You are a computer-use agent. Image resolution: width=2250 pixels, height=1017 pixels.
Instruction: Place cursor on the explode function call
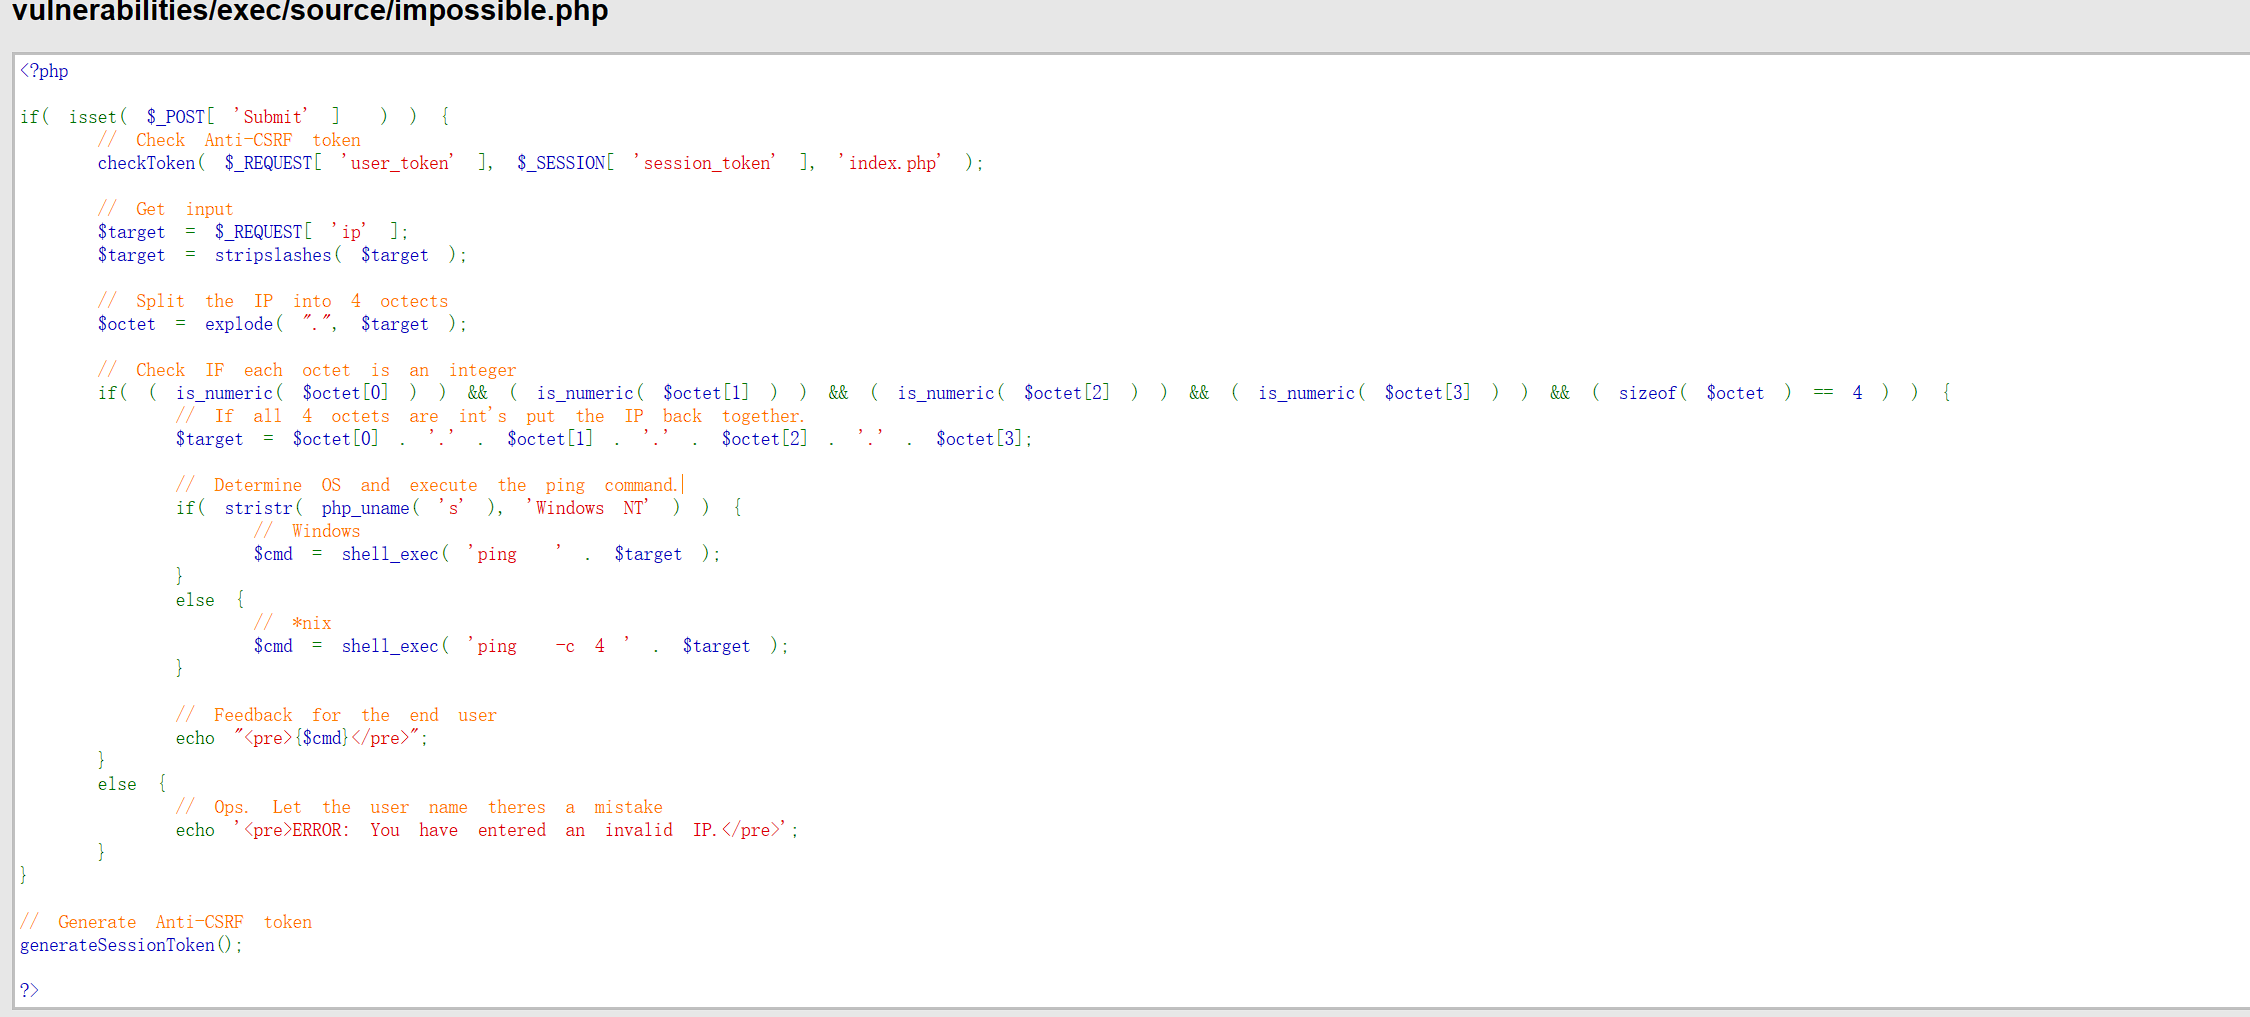tap(238, 324)
